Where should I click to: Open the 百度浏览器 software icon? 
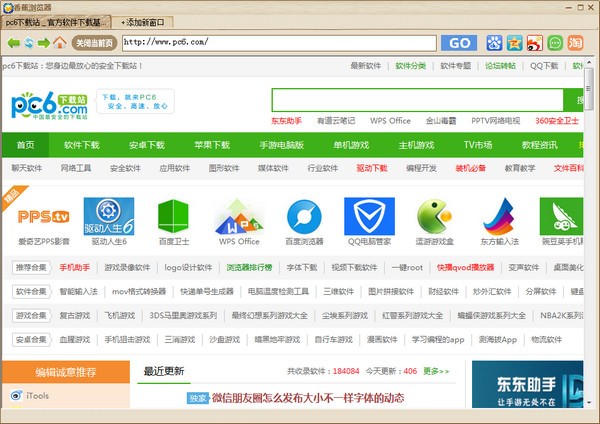pyautogui.click(x=304, y=217)
